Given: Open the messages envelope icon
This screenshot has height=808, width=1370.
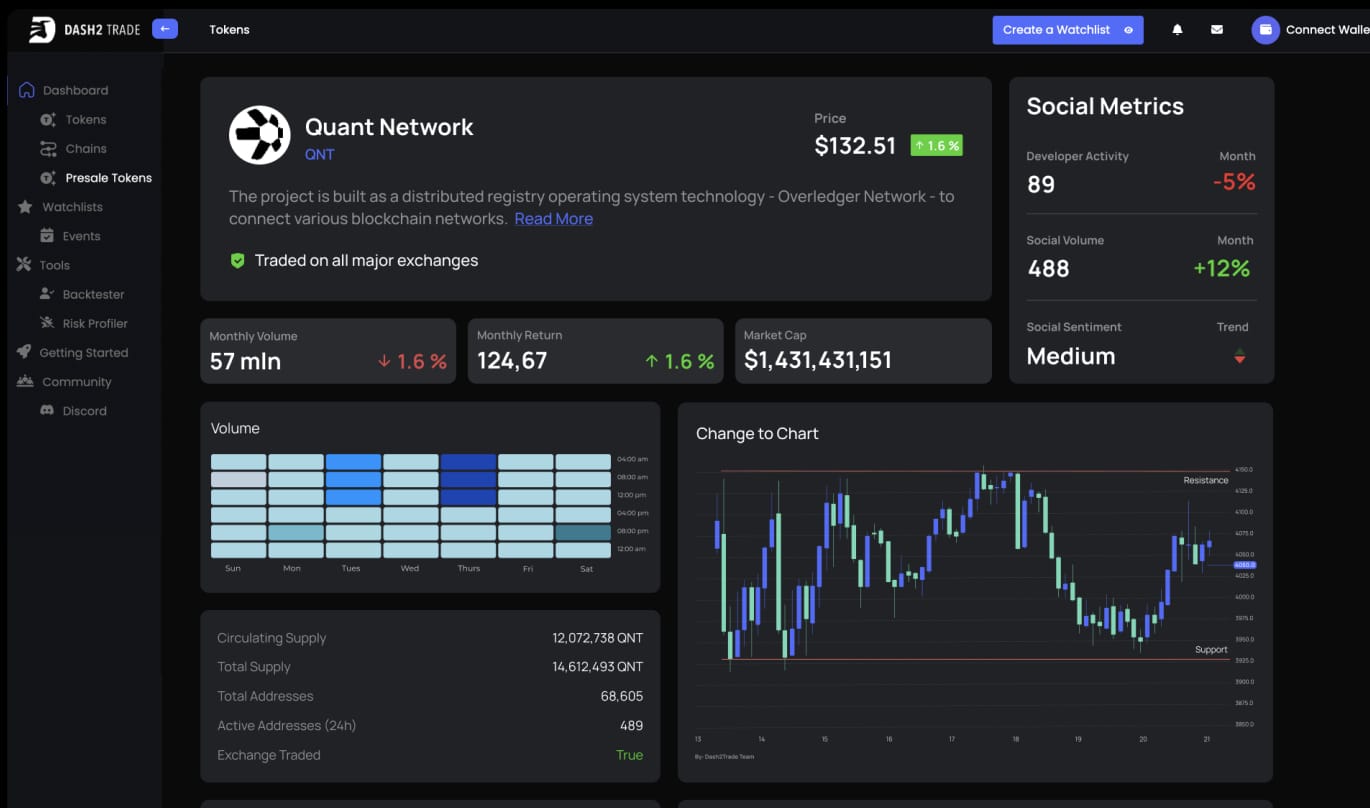Looking at the screenshot, I should (x=1217, y=29).
